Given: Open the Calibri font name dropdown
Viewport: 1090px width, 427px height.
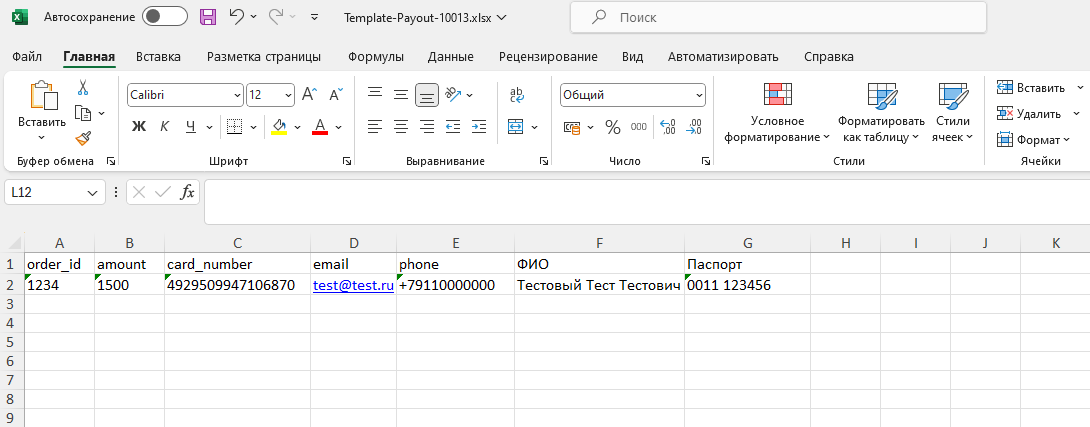Looking at the screenshot, I should (x=237, y=95).
